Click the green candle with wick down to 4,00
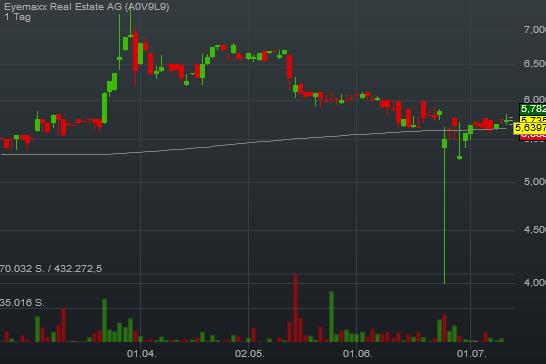This screenshot has width=546, height=364. (x=445, y=207)
